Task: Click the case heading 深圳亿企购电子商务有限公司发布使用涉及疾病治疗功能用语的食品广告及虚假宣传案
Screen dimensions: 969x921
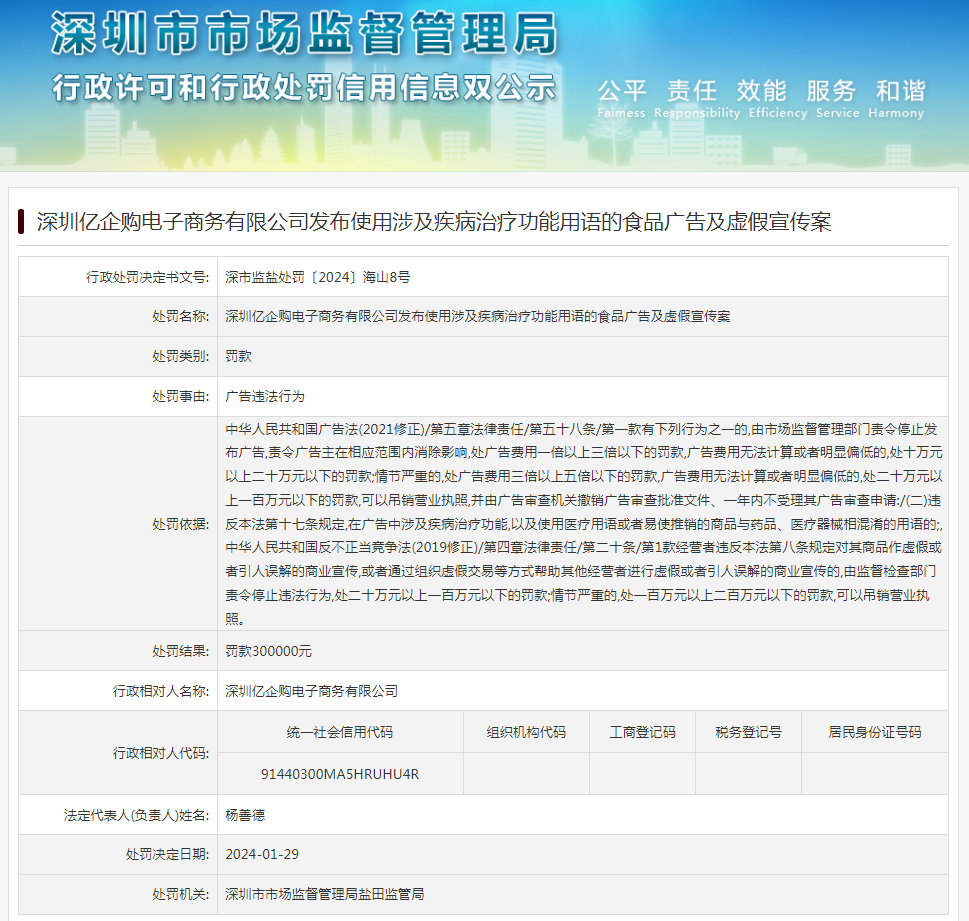Action: 434,221
